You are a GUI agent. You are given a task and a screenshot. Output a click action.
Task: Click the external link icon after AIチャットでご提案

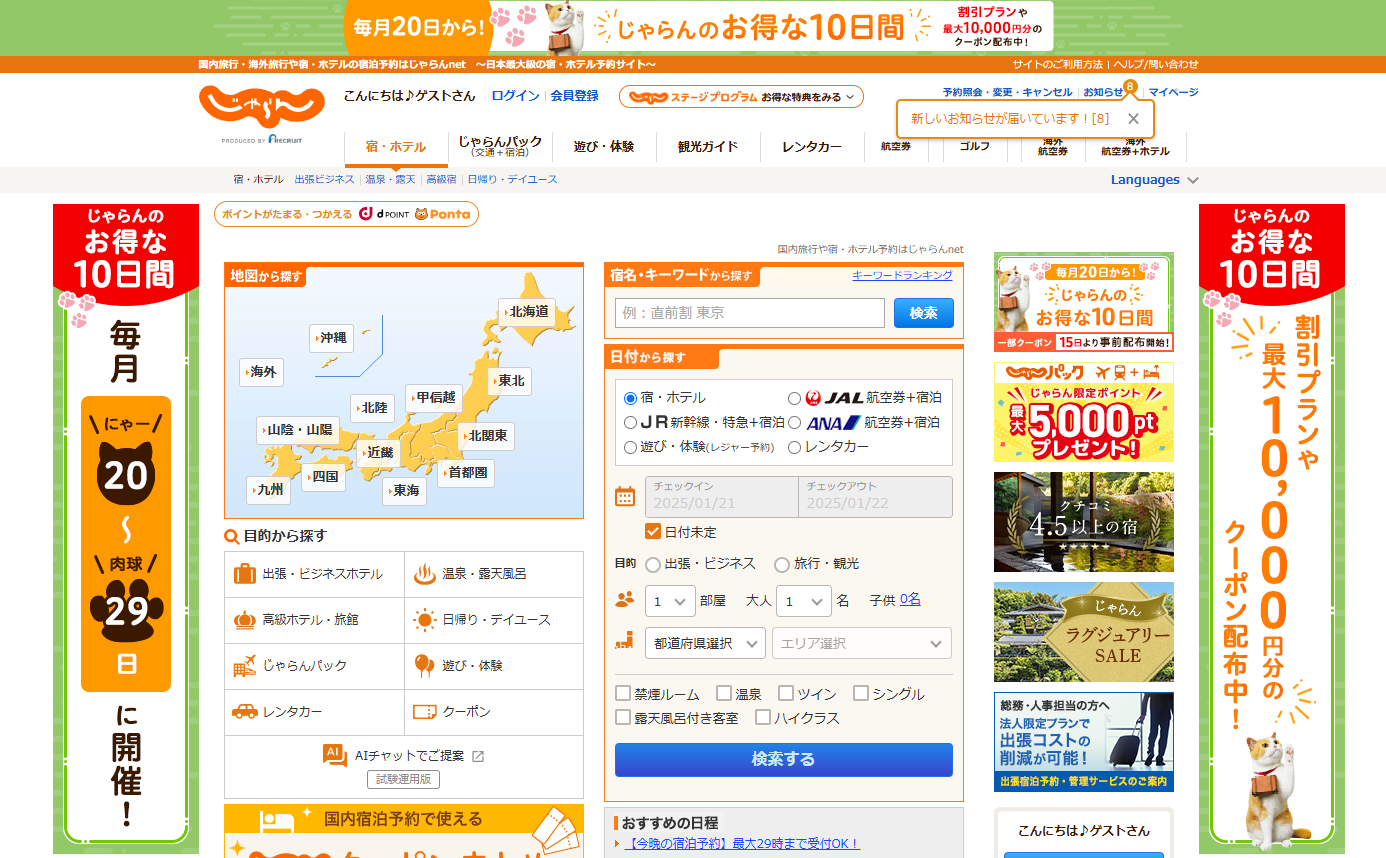[x=478, y=756]
